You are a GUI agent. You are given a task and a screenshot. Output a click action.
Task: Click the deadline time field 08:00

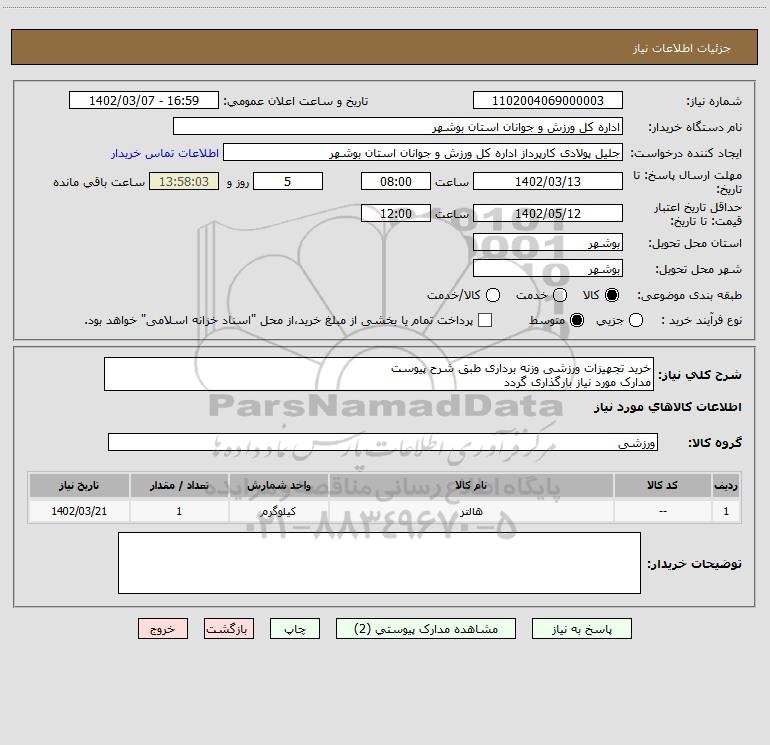click(x=396, y=182)
